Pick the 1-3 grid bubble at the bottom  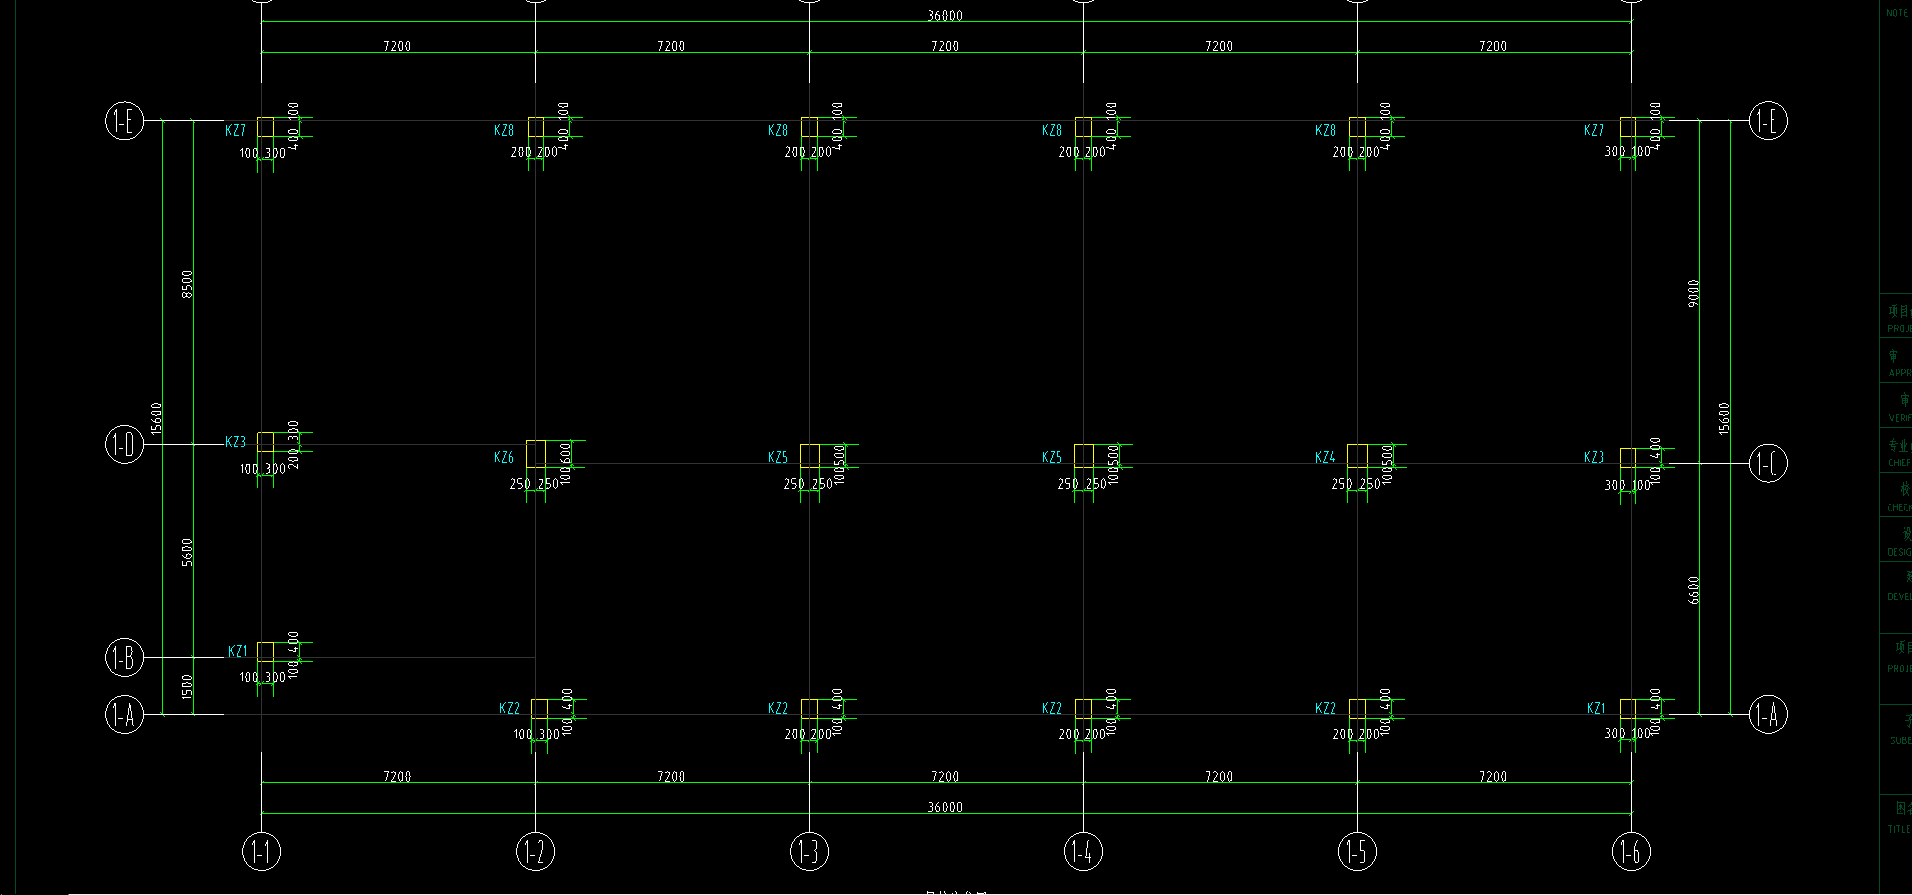coord(809,852)
